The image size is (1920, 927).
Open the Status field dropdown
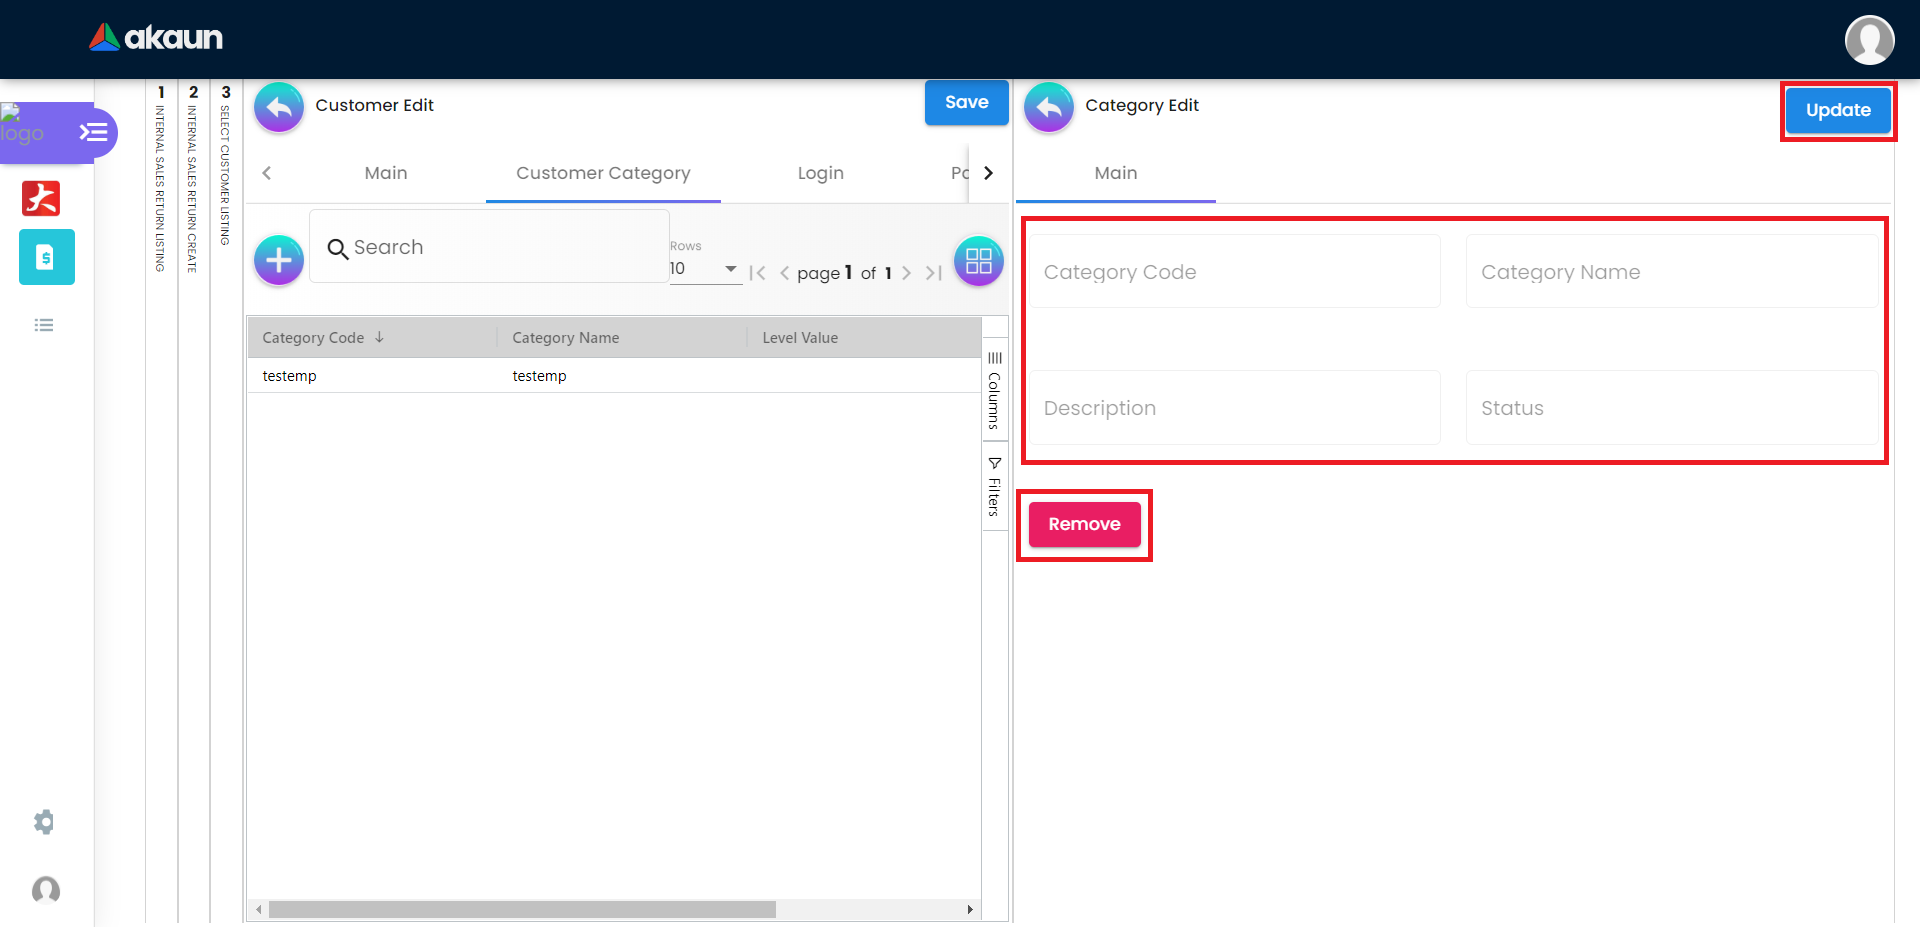tap(1672, 408)
